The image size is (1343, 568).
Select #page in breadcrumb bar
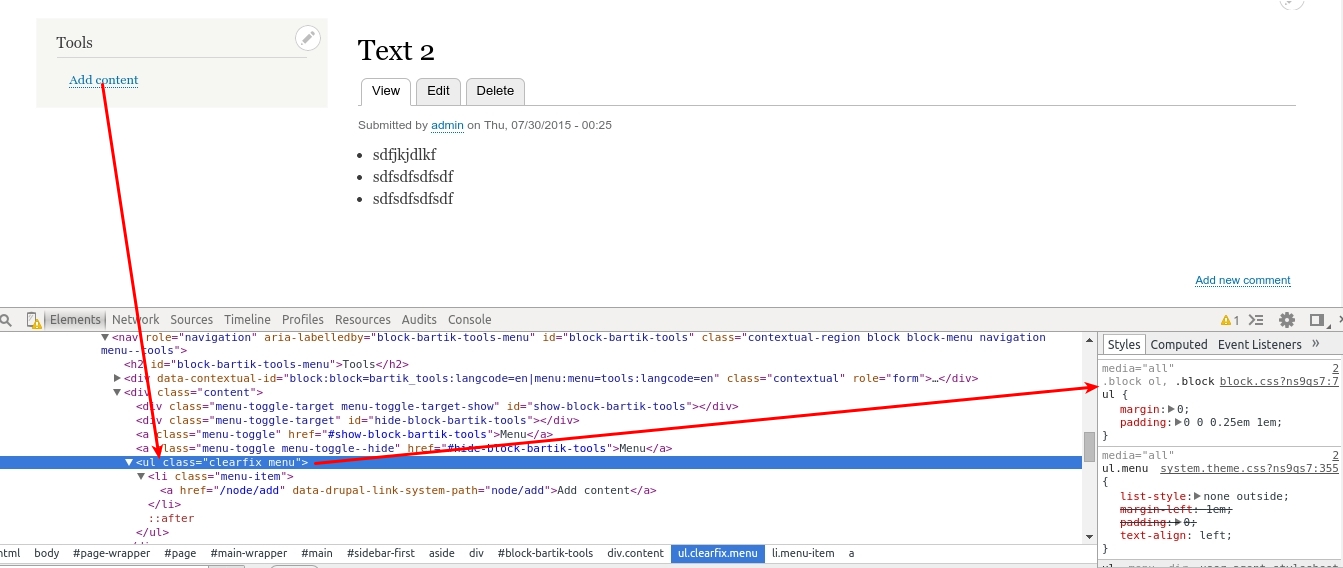[x=181, y=553]
